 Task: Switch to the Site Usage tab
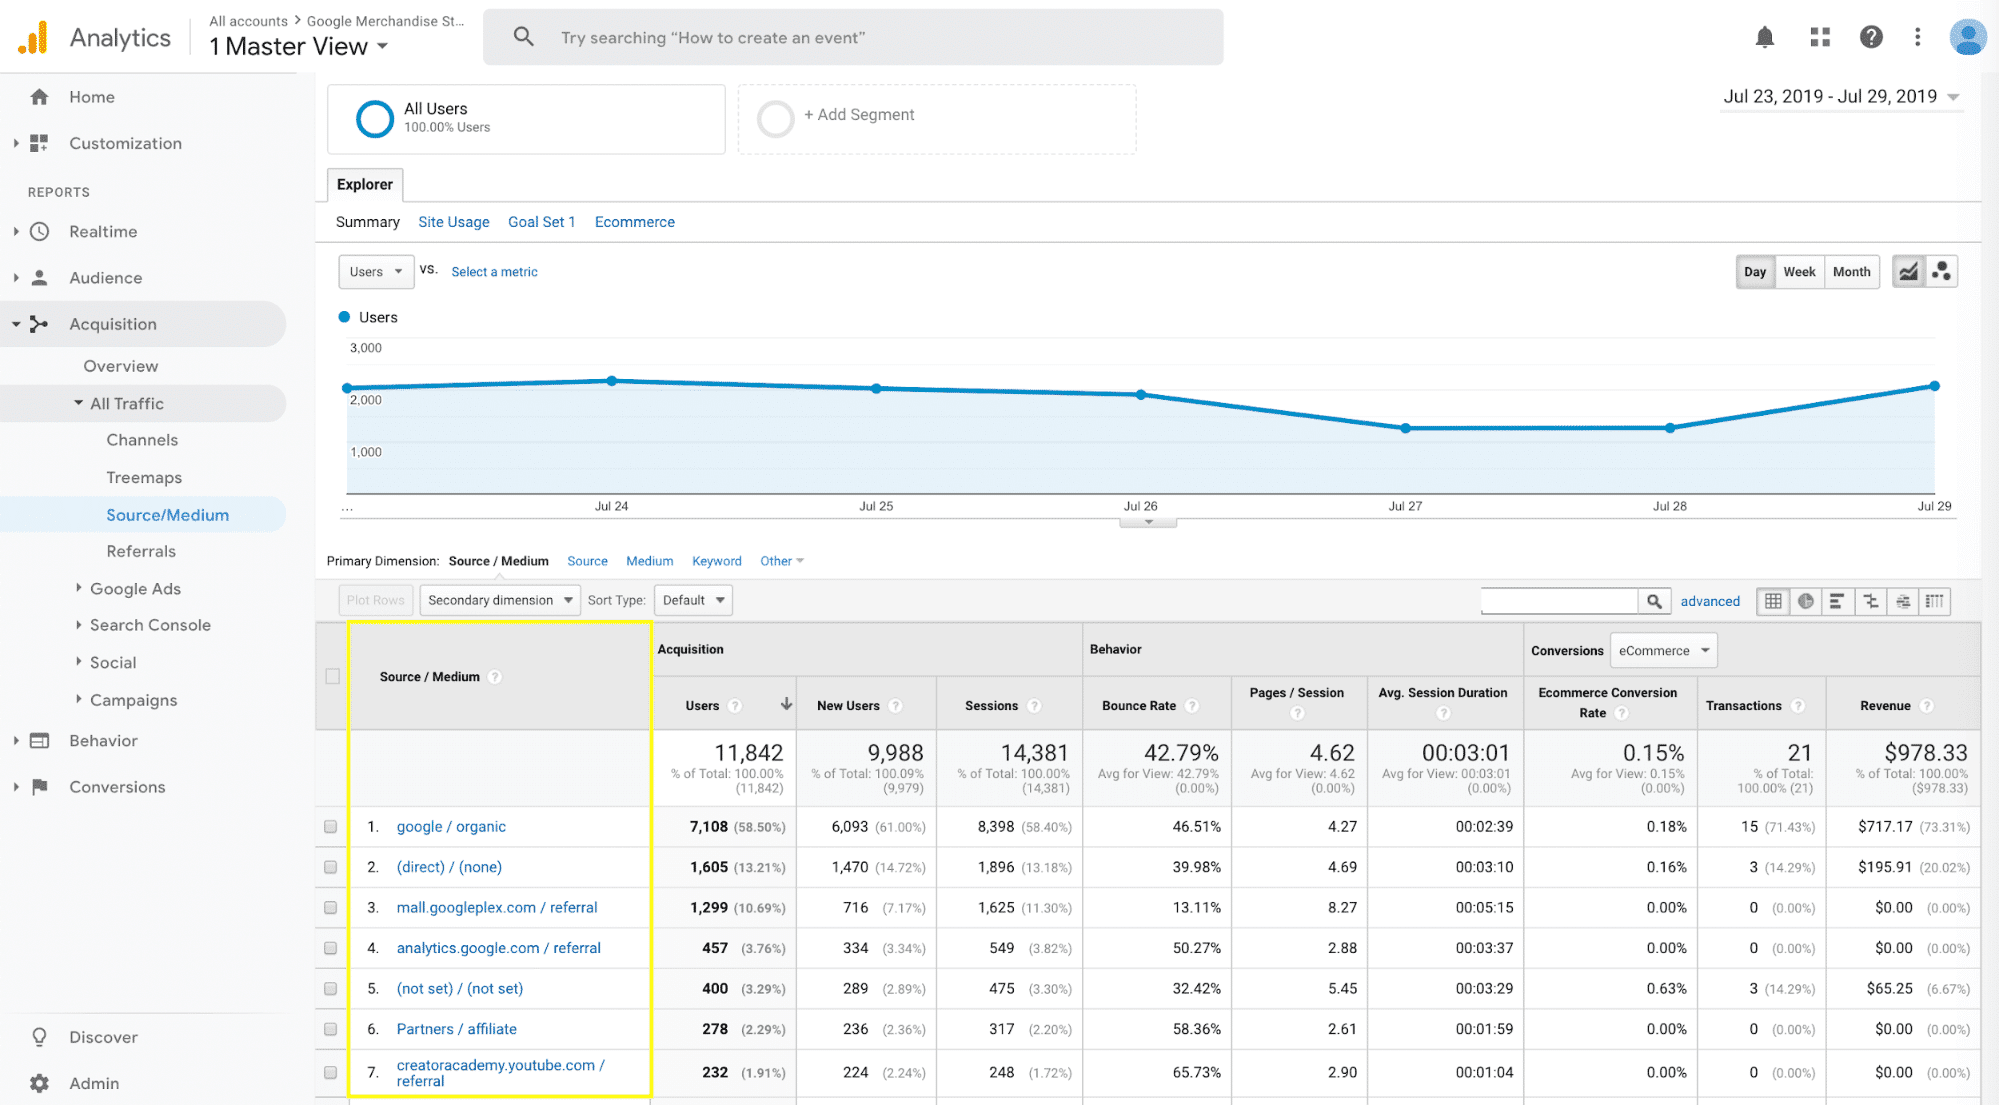tap(454, 222)
